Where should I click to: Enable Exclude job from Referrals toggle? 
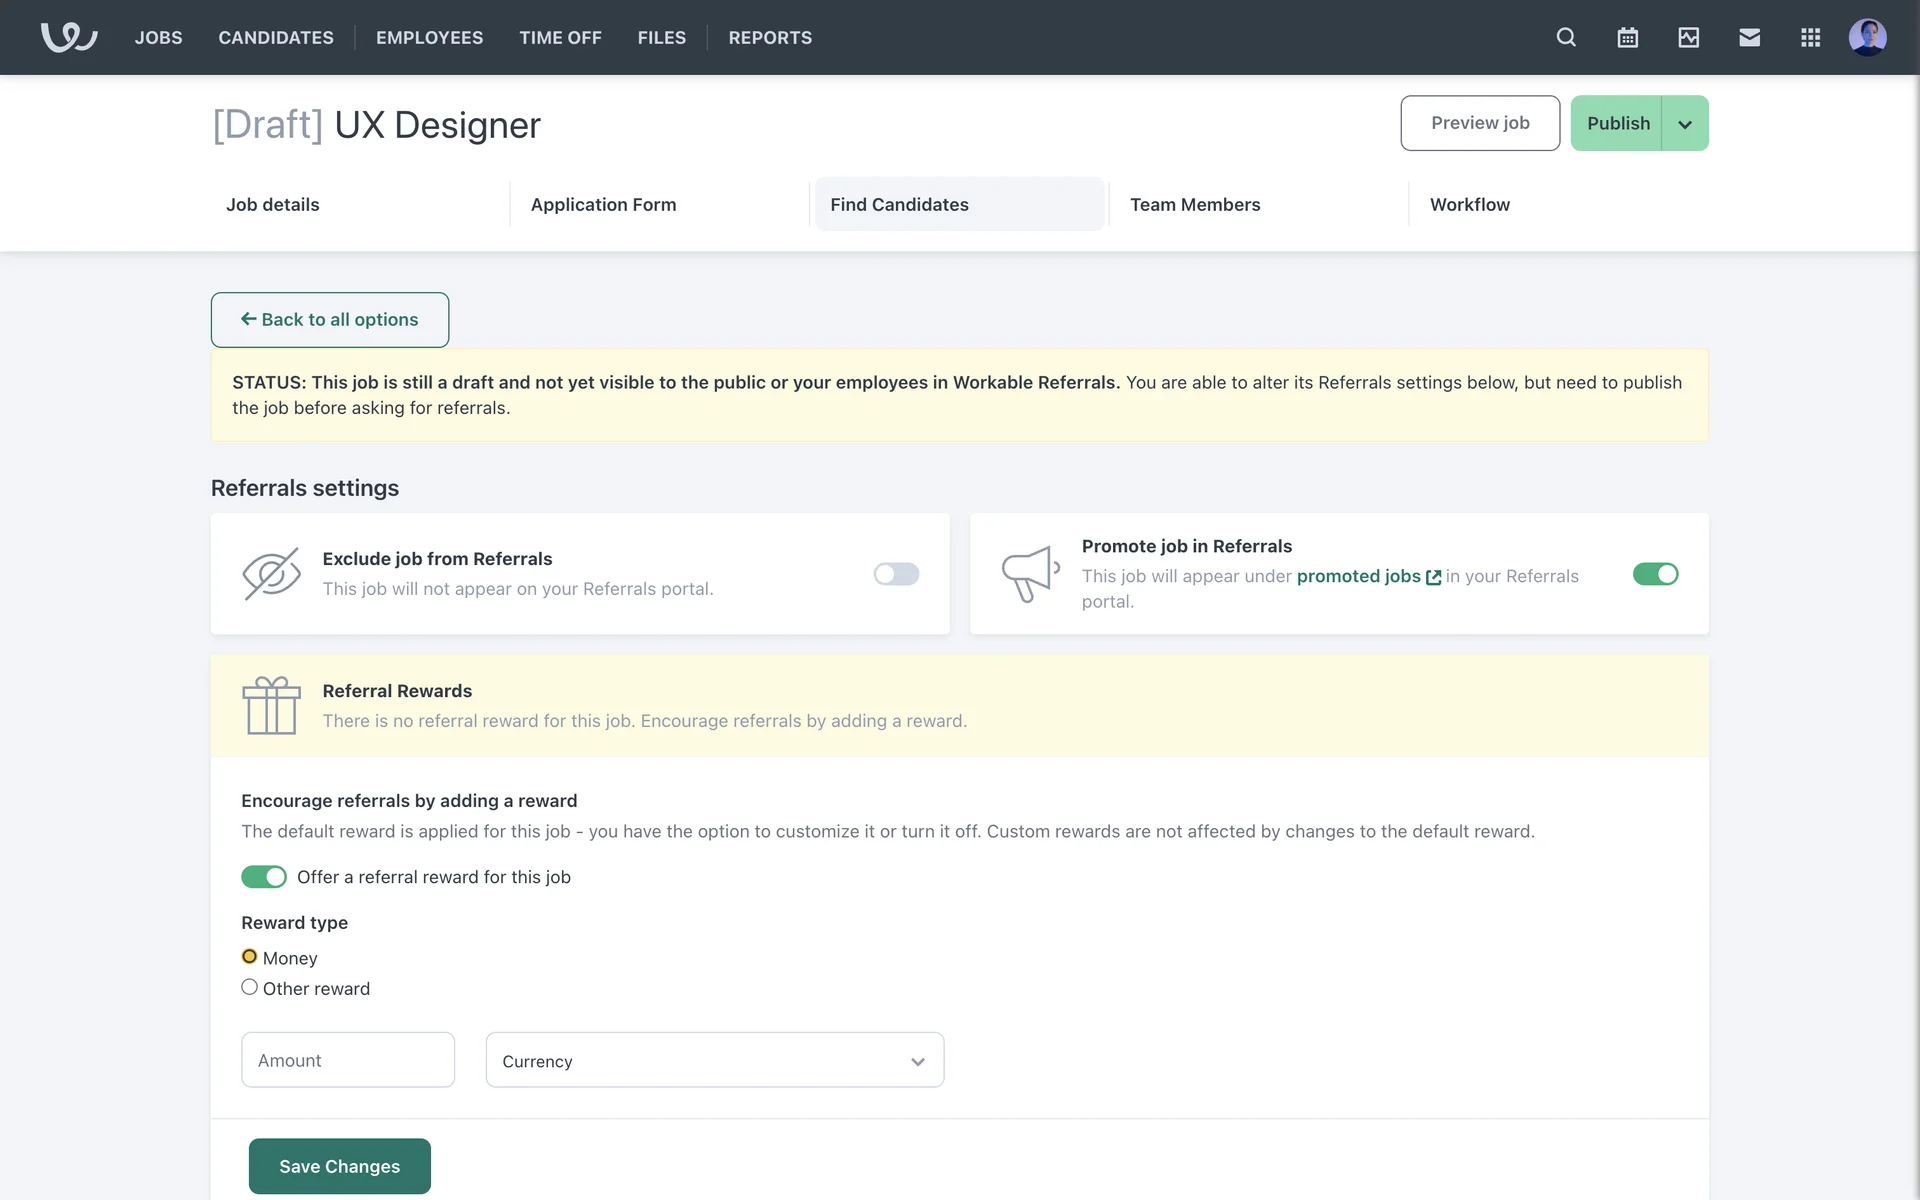pyautogui.click(x=896, y=574)
